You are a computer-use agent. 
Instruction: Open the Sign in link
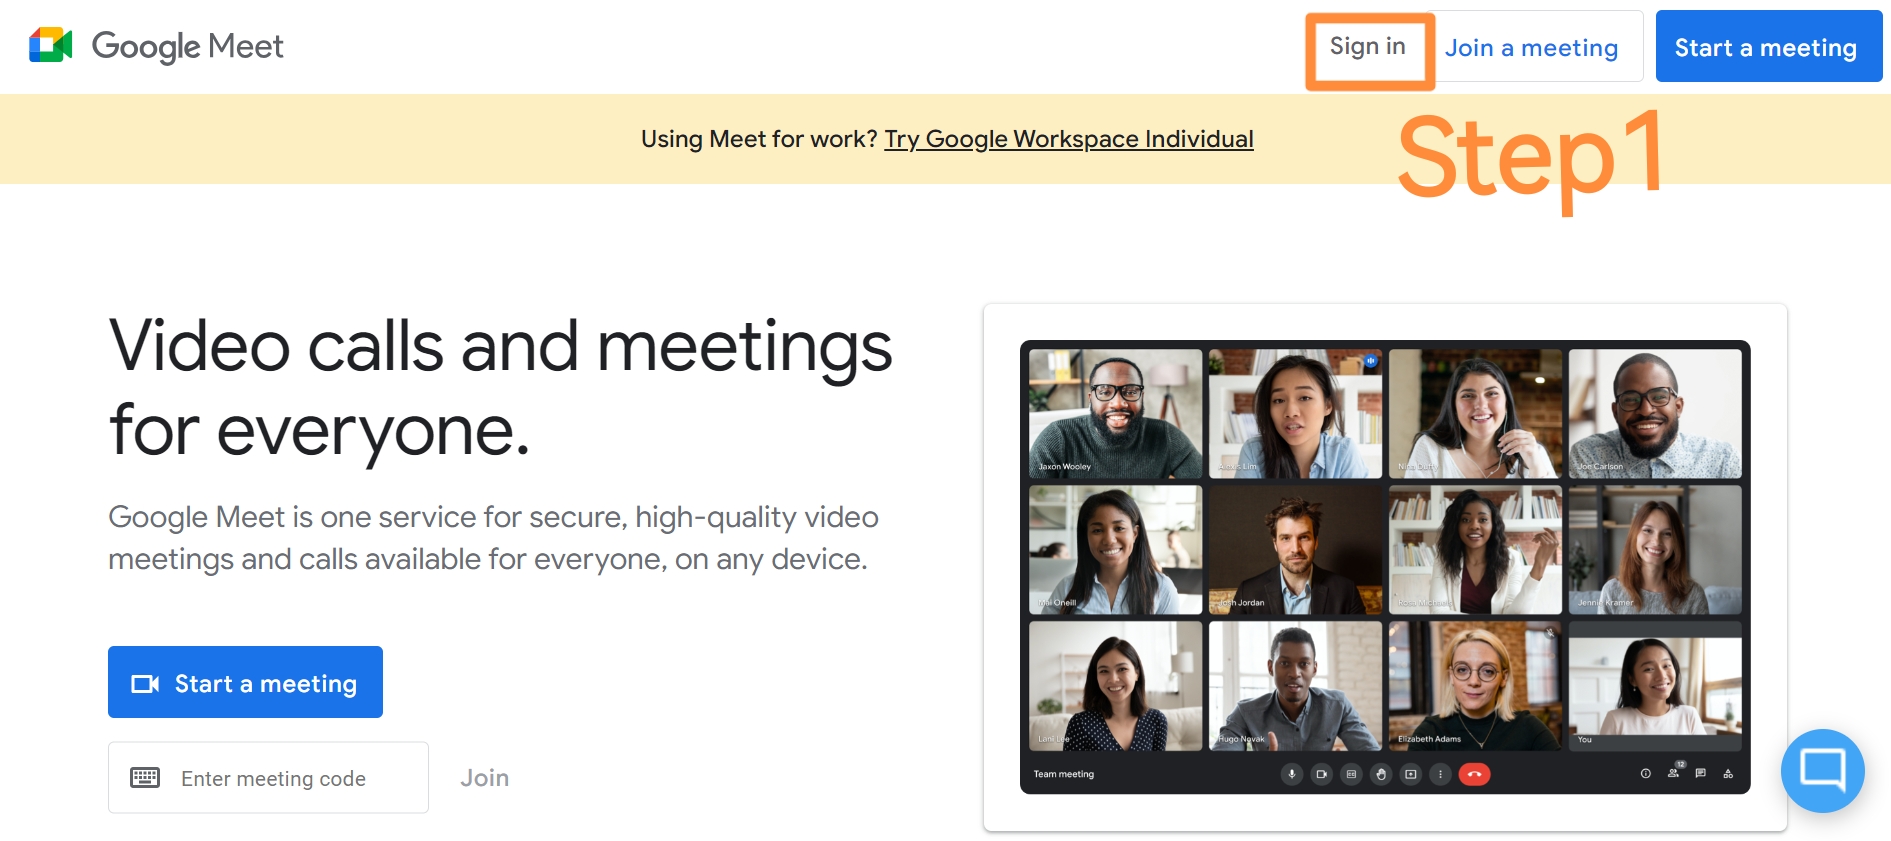(x=1367, y=47)
